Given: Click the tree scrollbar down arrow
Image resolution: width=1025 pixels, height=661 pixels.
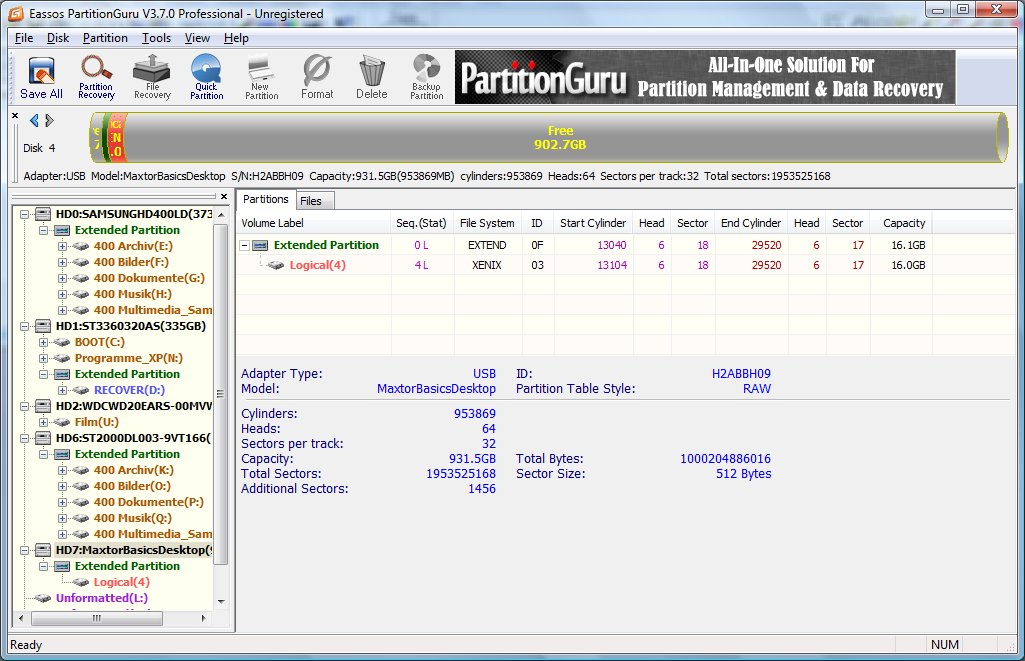Looking at the screenshot, I should tap(220, 602).
